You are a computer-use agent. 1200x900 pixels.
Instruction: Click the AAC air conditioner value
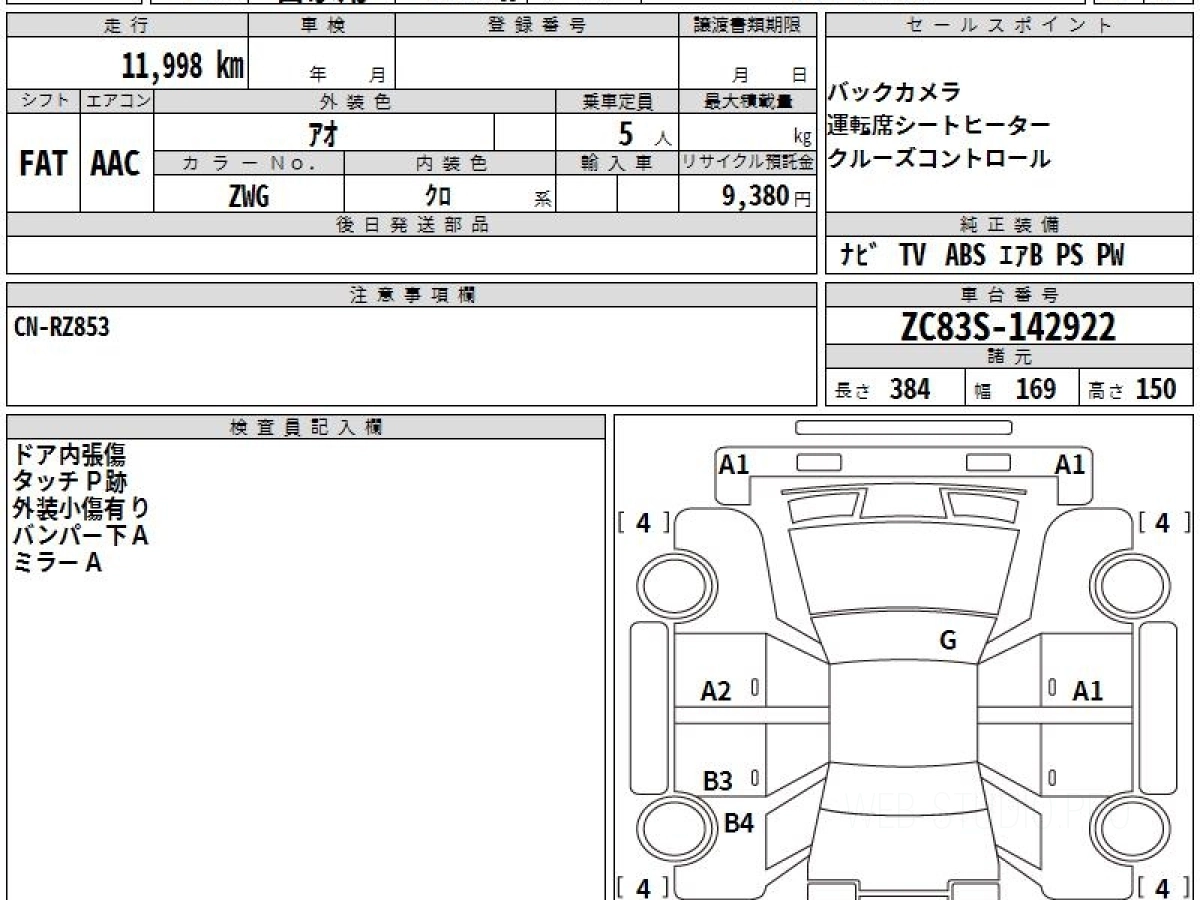116,164
